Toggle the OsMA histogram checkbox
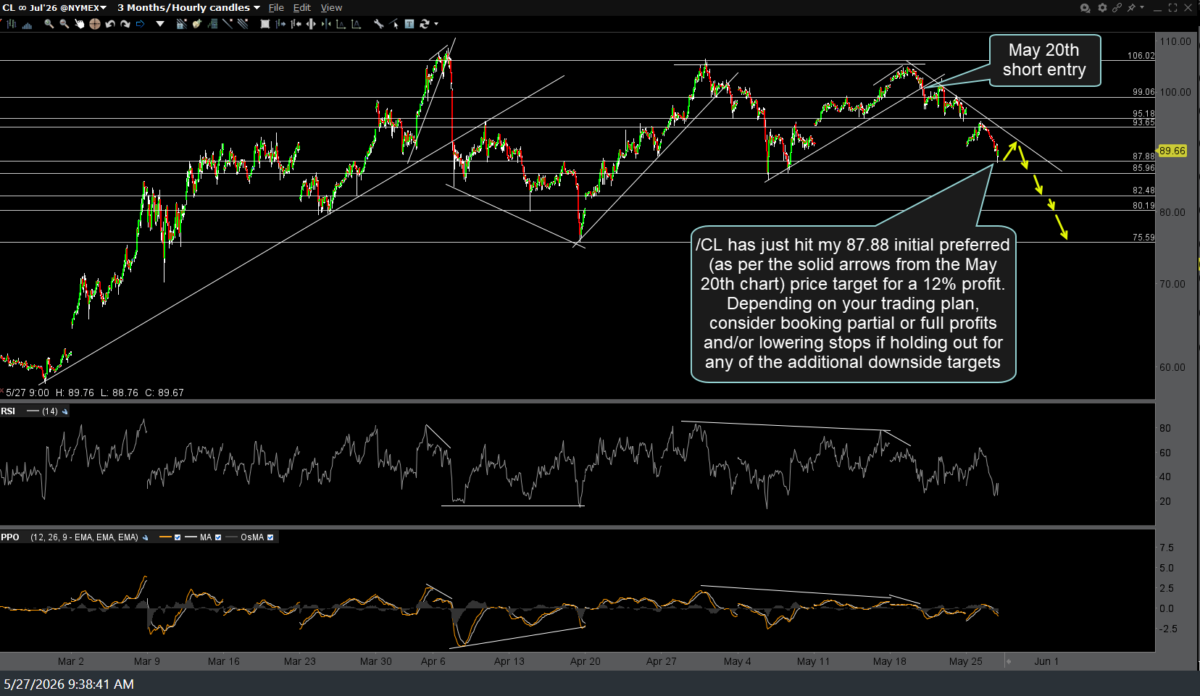Screen dimensions: 1200x696 point(270,537)
